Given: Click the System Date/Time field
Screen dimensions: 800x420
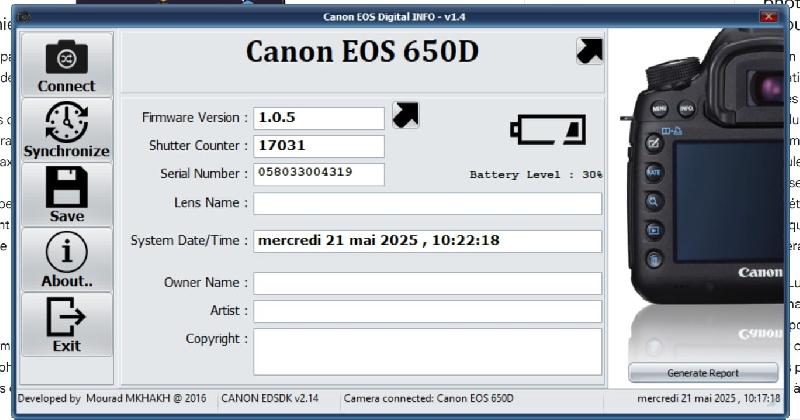Looking at the screenshot, I should pyautogui.click(x=428, y=241).
